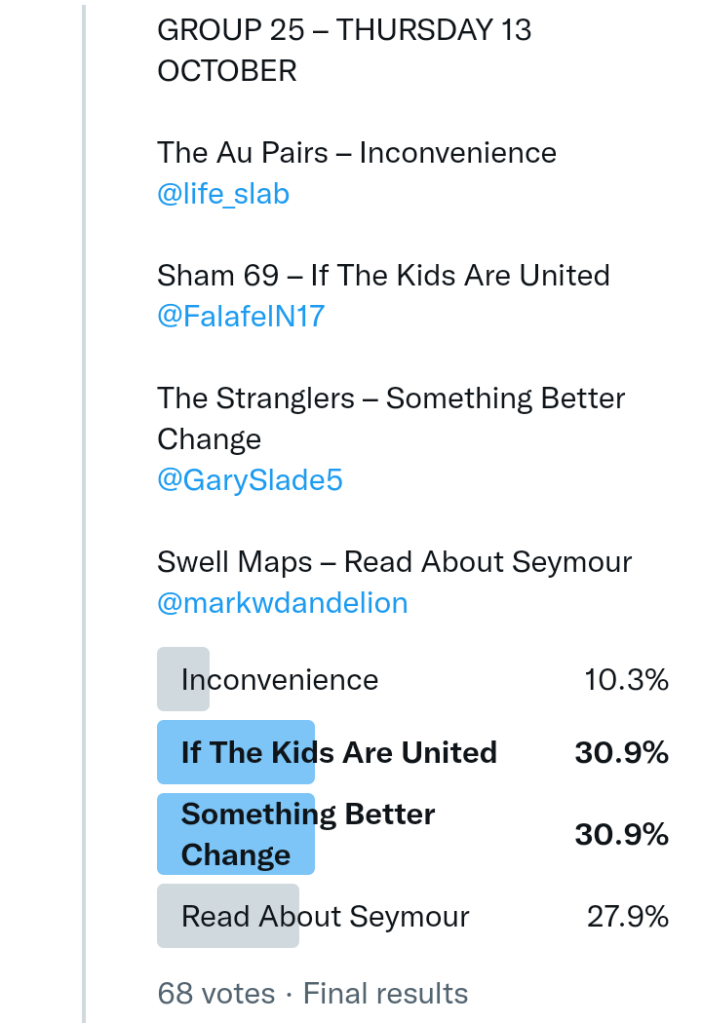The height and width of the screenshot is (1023, 702).
Task: Click the 30.9% beside If The Kids Are United
Action: coord(621,752)
